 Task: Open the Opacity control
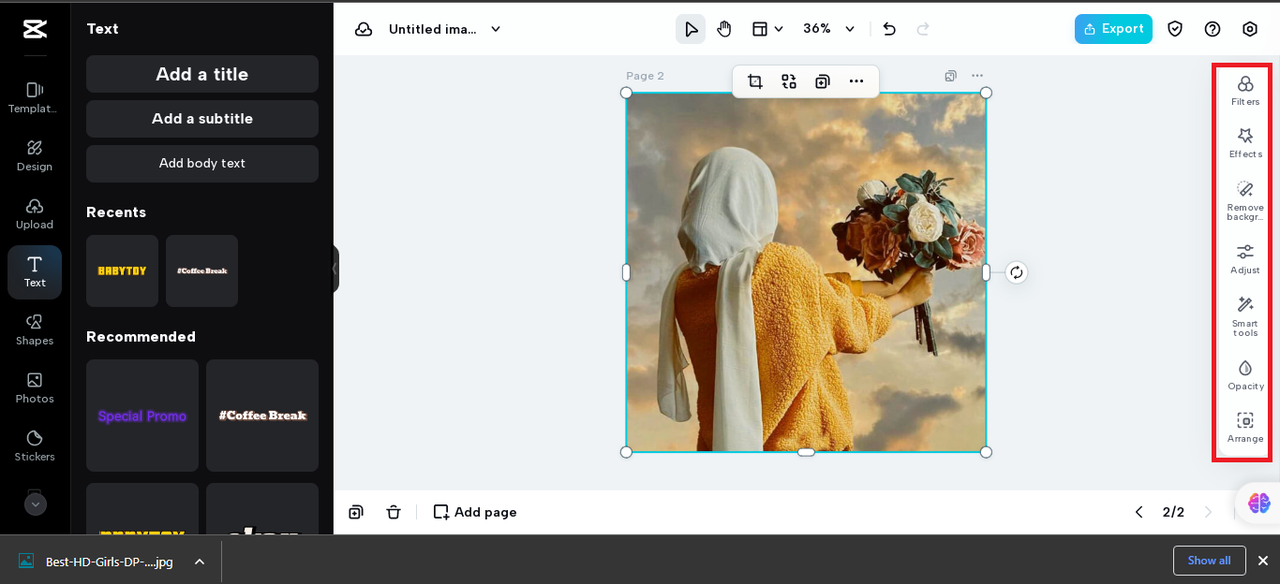[x=1245, y=375]
